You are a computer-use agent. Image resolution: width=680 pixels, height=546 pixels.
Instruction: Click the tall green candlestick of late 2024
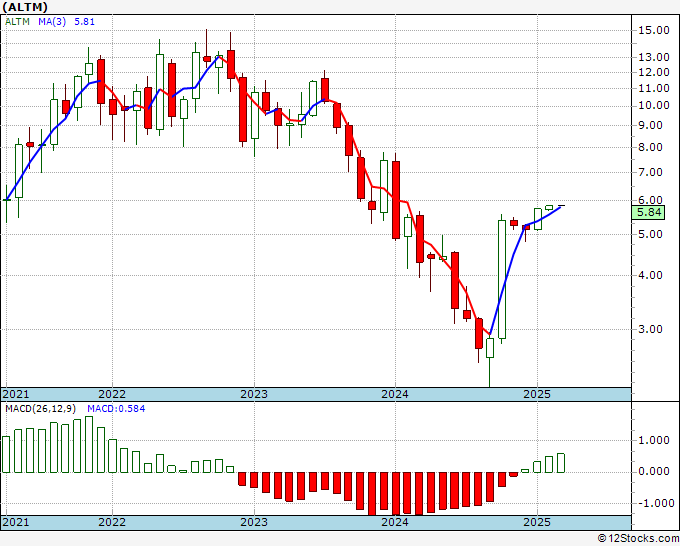(502, 279)
